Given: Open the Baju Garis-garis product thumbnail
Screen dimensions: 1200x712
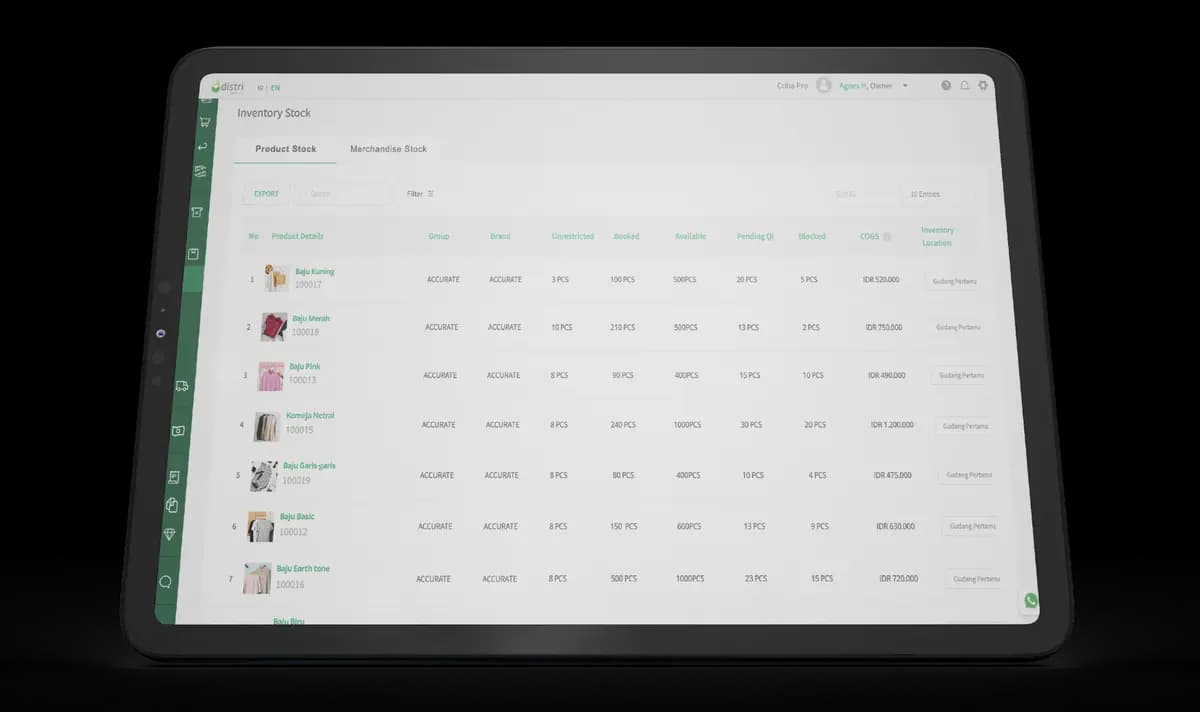Looking at the screenshot, I should click(264, 476).
